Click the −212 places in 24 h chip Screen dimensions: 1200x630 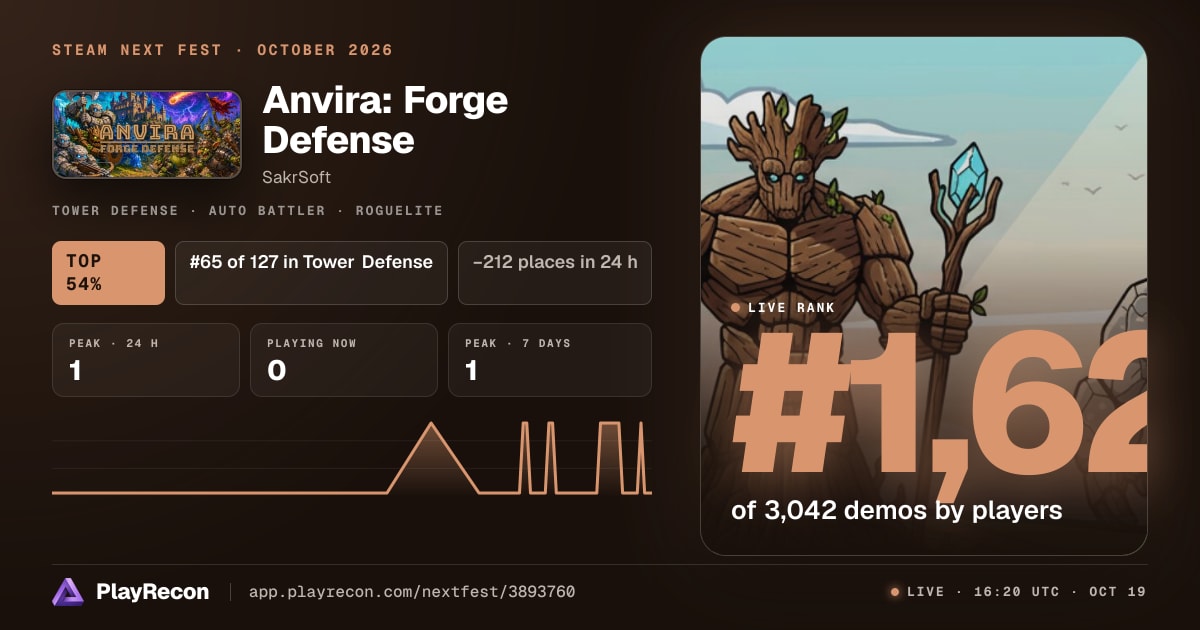pyautogui.click(x=555, y=272)
